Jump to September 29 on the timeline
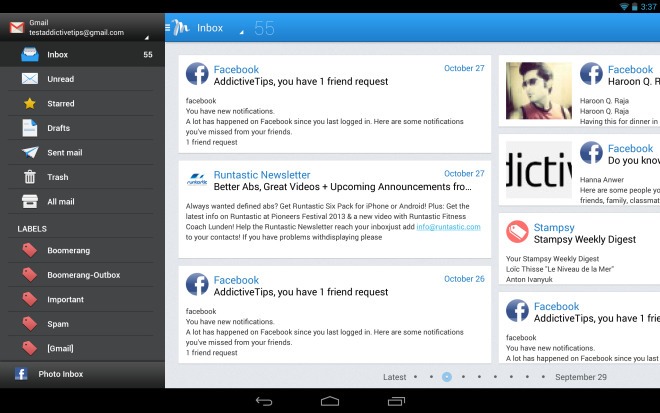660x413 pixels. pyautogui.click(x=580, y=377)
